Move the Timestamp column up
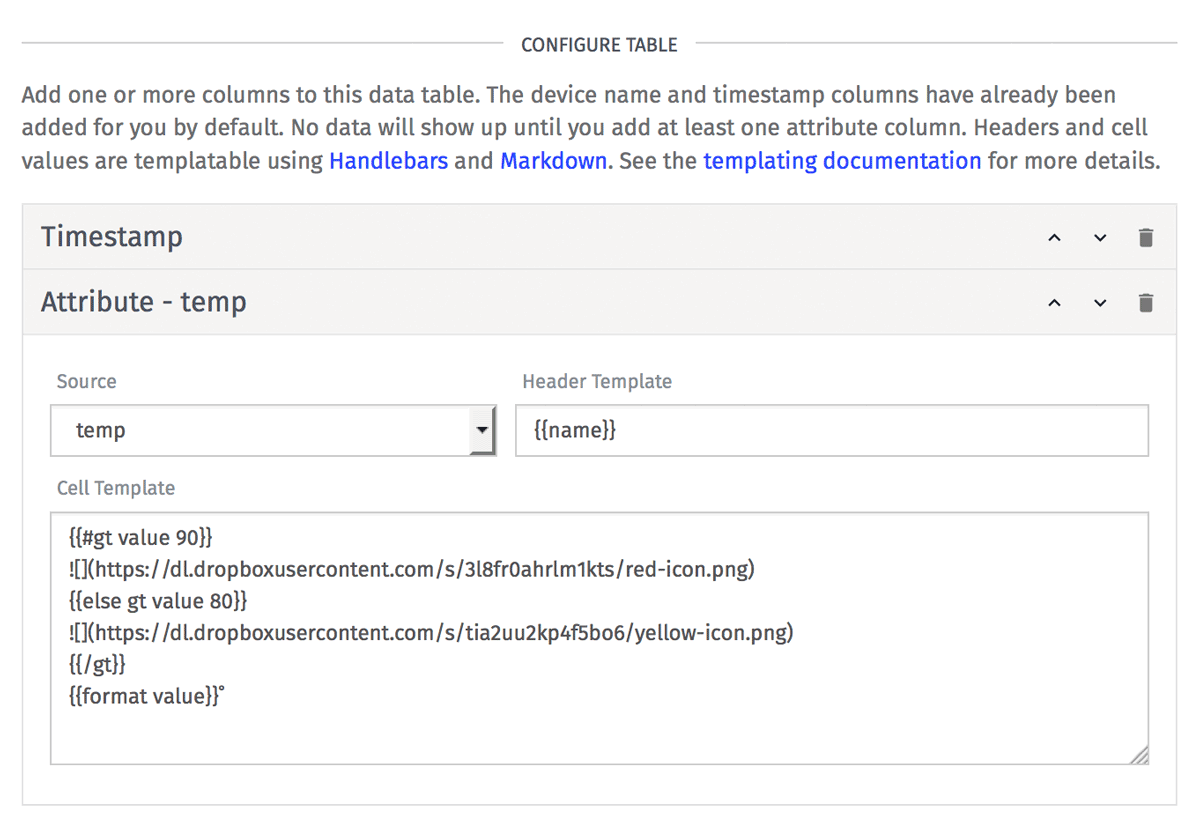Viewport: 1200px width, 830px height. tap(1054, 238)
